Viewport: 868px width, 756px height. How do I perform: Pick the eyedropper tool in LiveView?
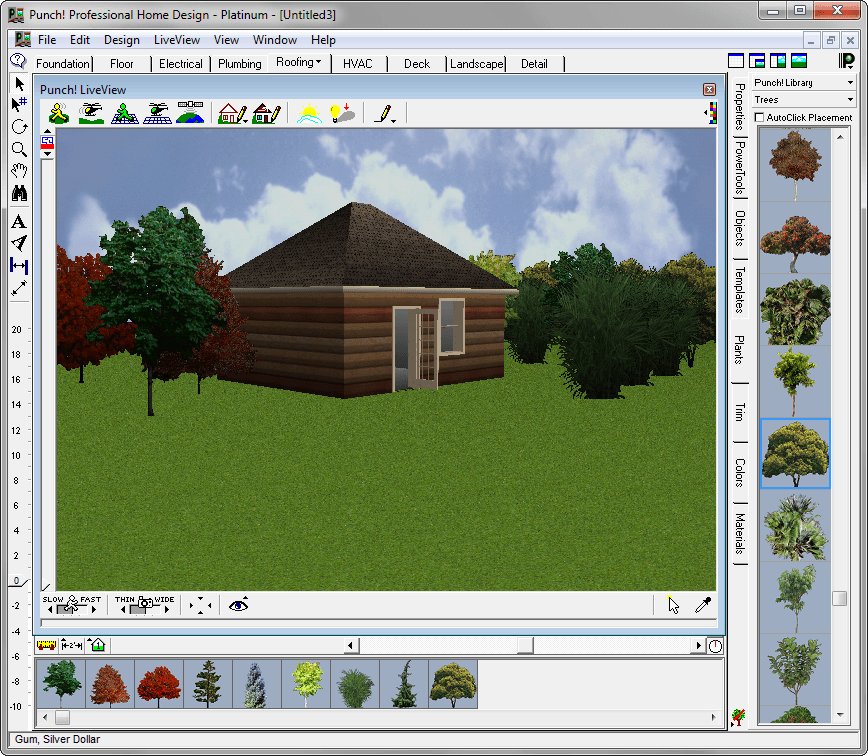(703, 605)
